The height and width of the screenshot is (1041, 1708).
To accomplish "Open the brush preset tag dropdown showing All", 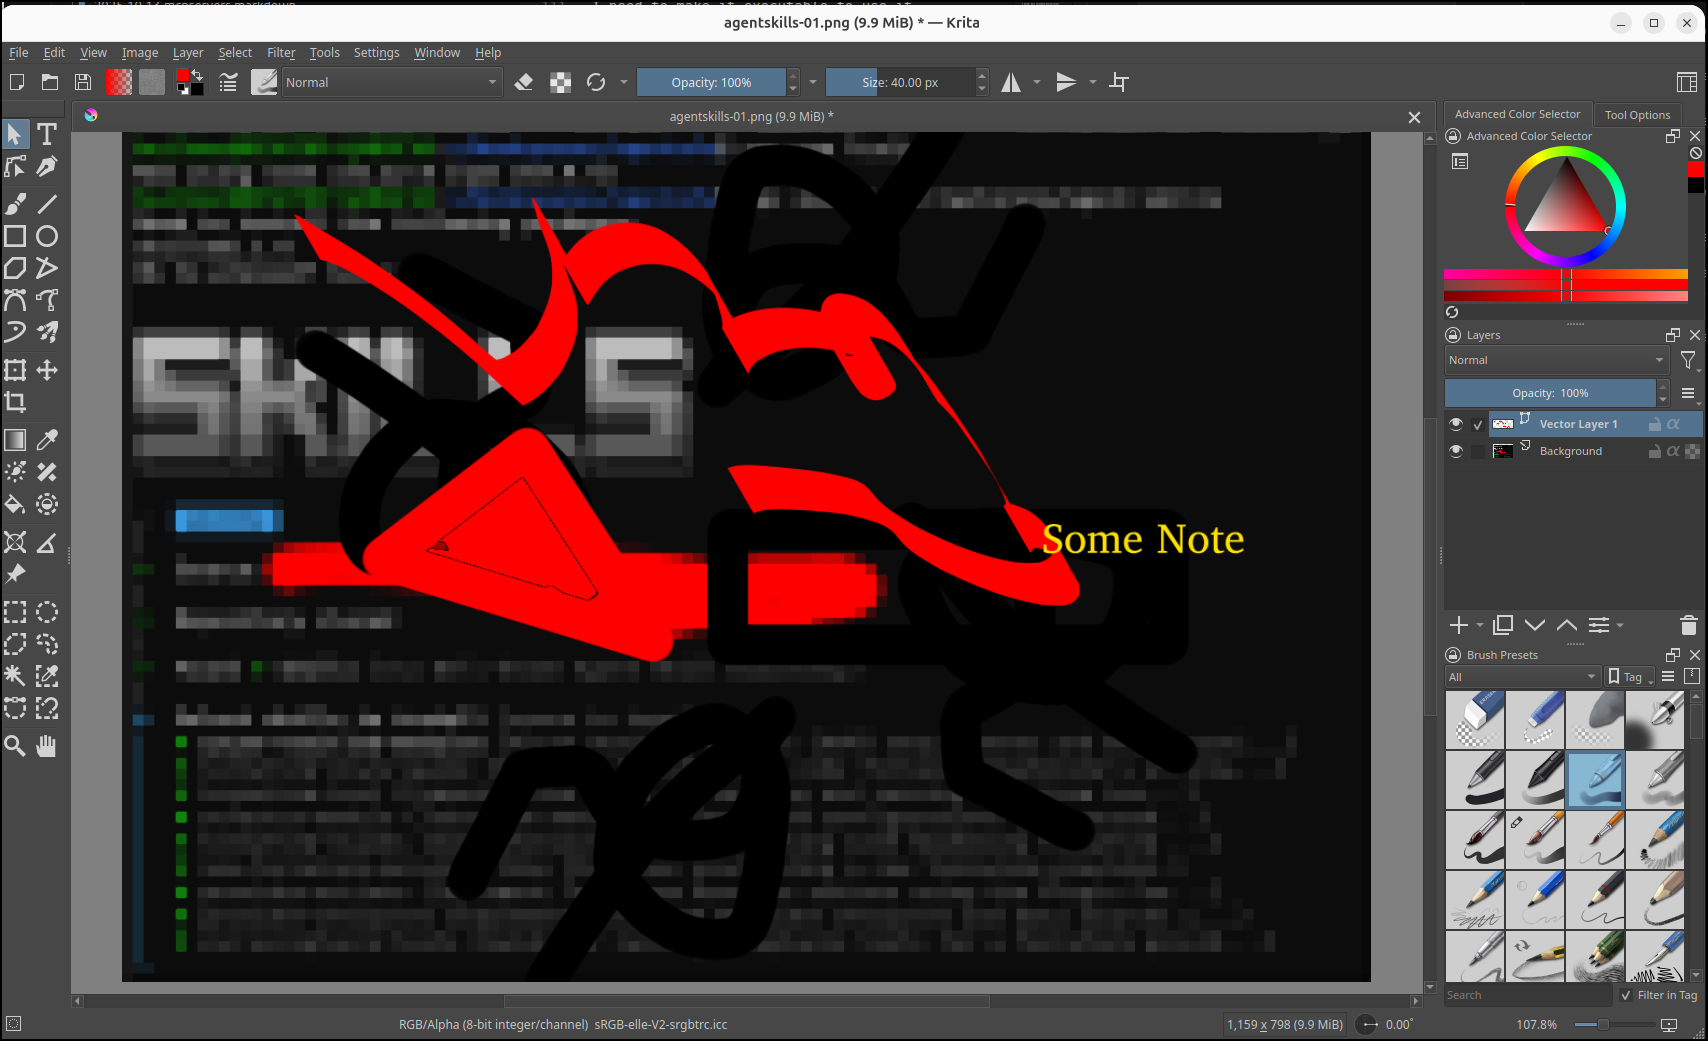I will click(x=1521, y=676).
